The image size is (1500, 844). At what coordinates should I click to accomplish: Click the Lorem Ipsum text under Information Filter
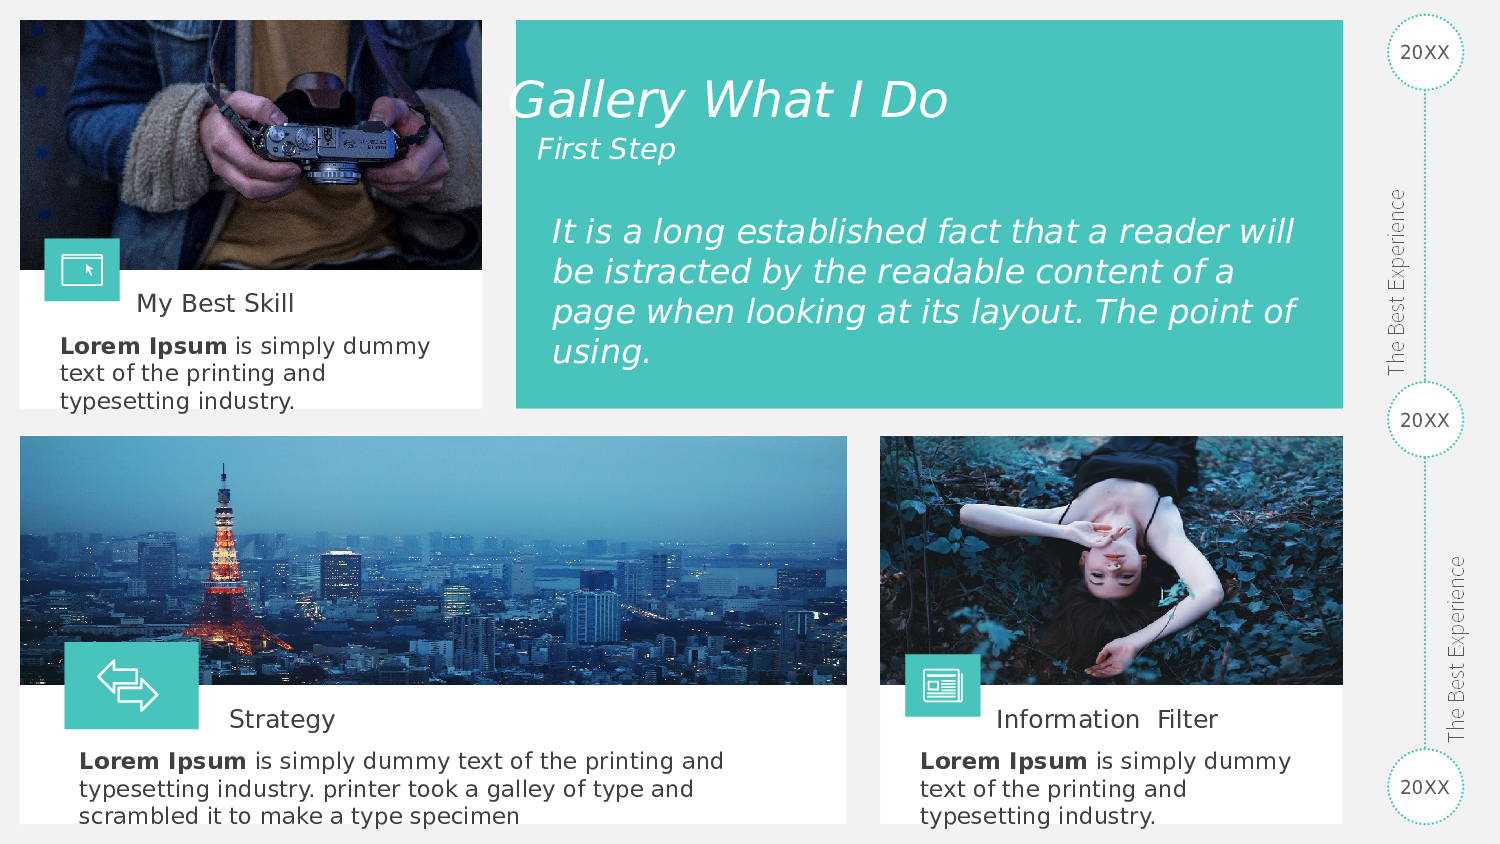point(1105,789)
